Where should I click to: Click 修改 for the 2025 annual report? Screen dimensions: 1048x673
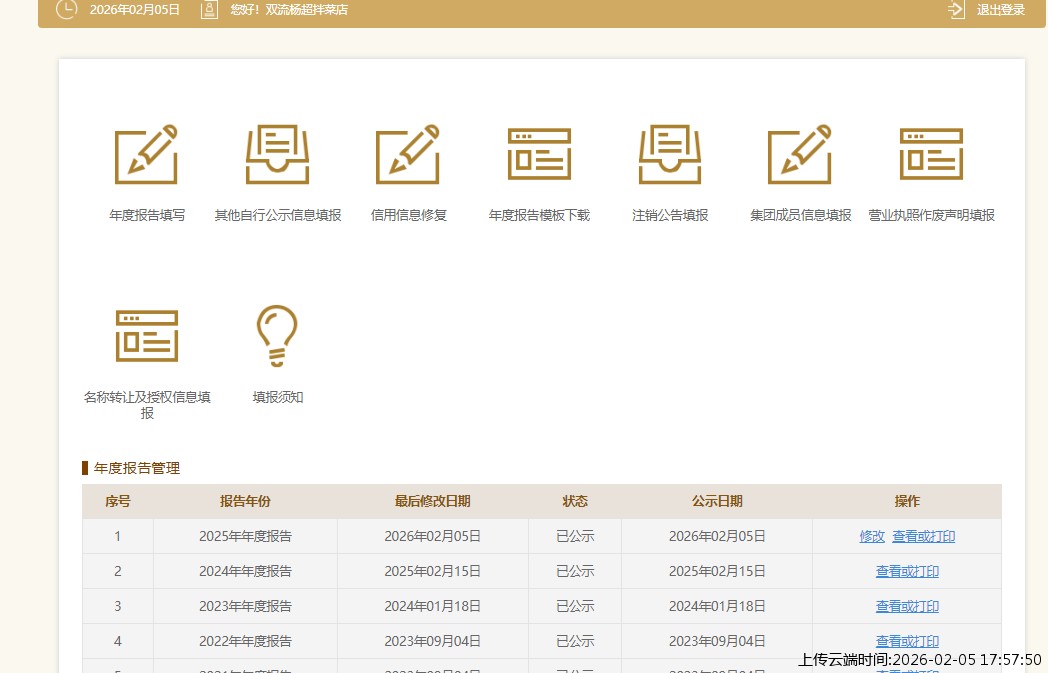click(x=871, y=536)
